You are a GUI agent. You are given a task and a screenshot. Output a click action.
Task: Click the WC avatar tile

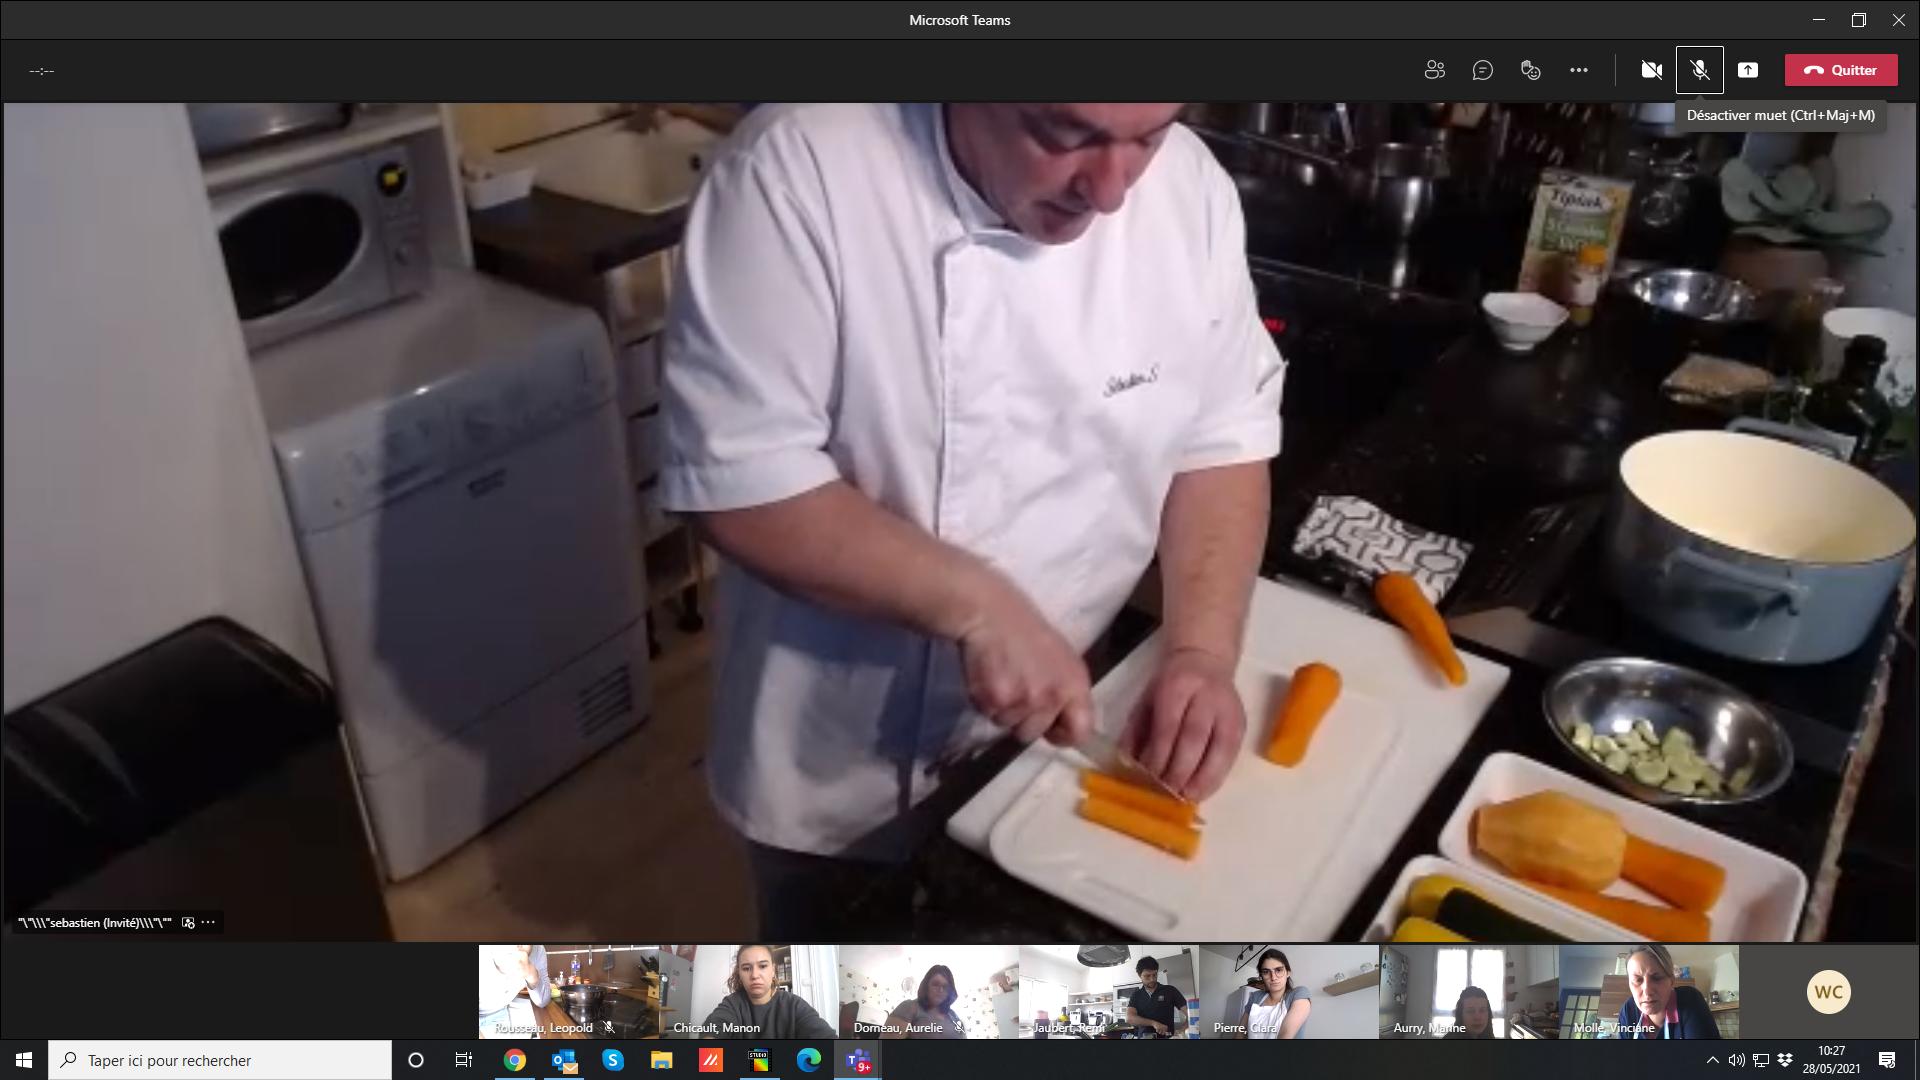1829,992
